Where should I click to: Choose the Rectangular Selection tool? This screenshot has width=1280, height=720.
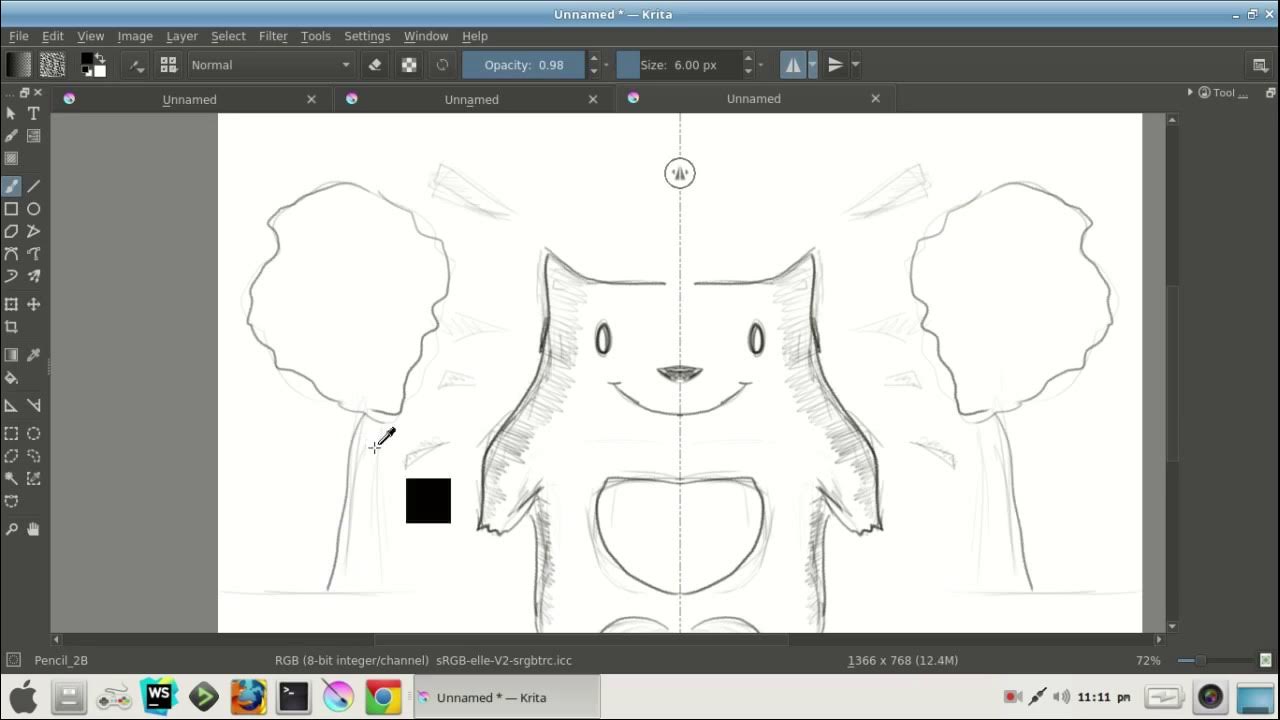tap(11, 433)
